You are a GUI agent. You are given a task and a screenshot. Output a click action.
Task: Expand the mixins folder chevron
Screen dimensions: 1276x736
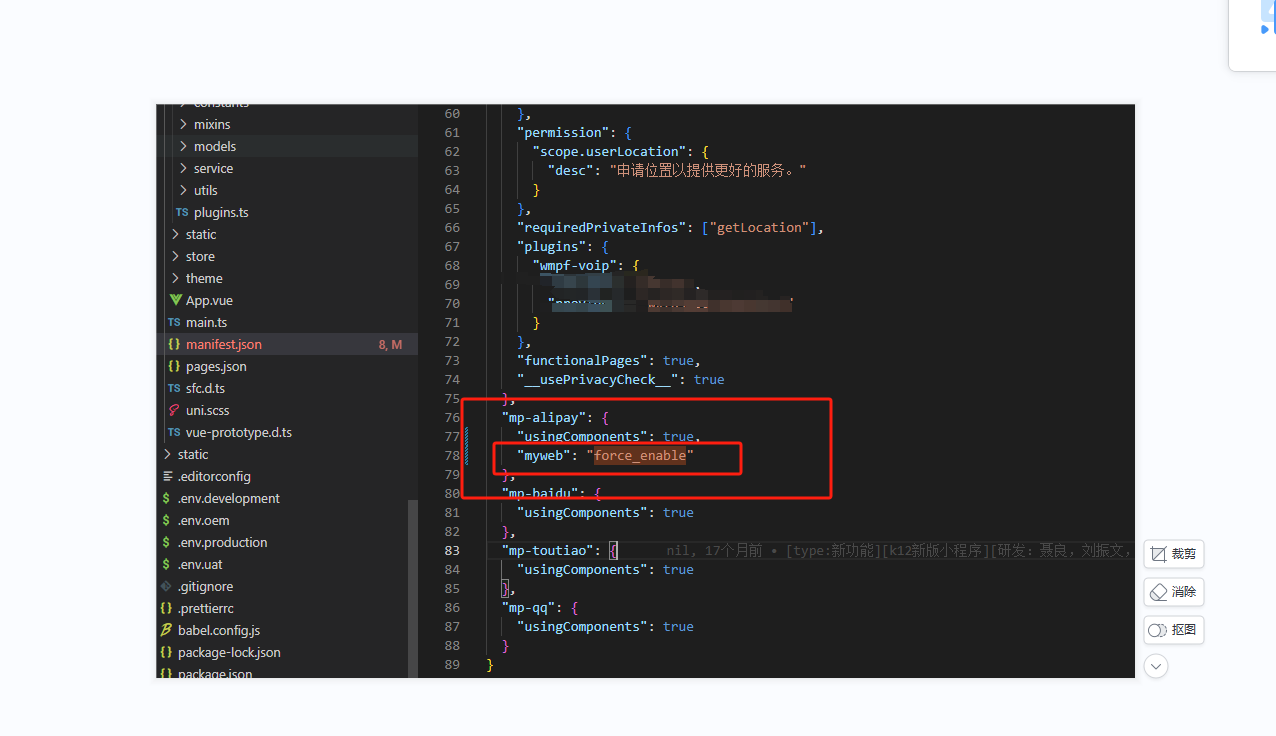click(183, 124)
